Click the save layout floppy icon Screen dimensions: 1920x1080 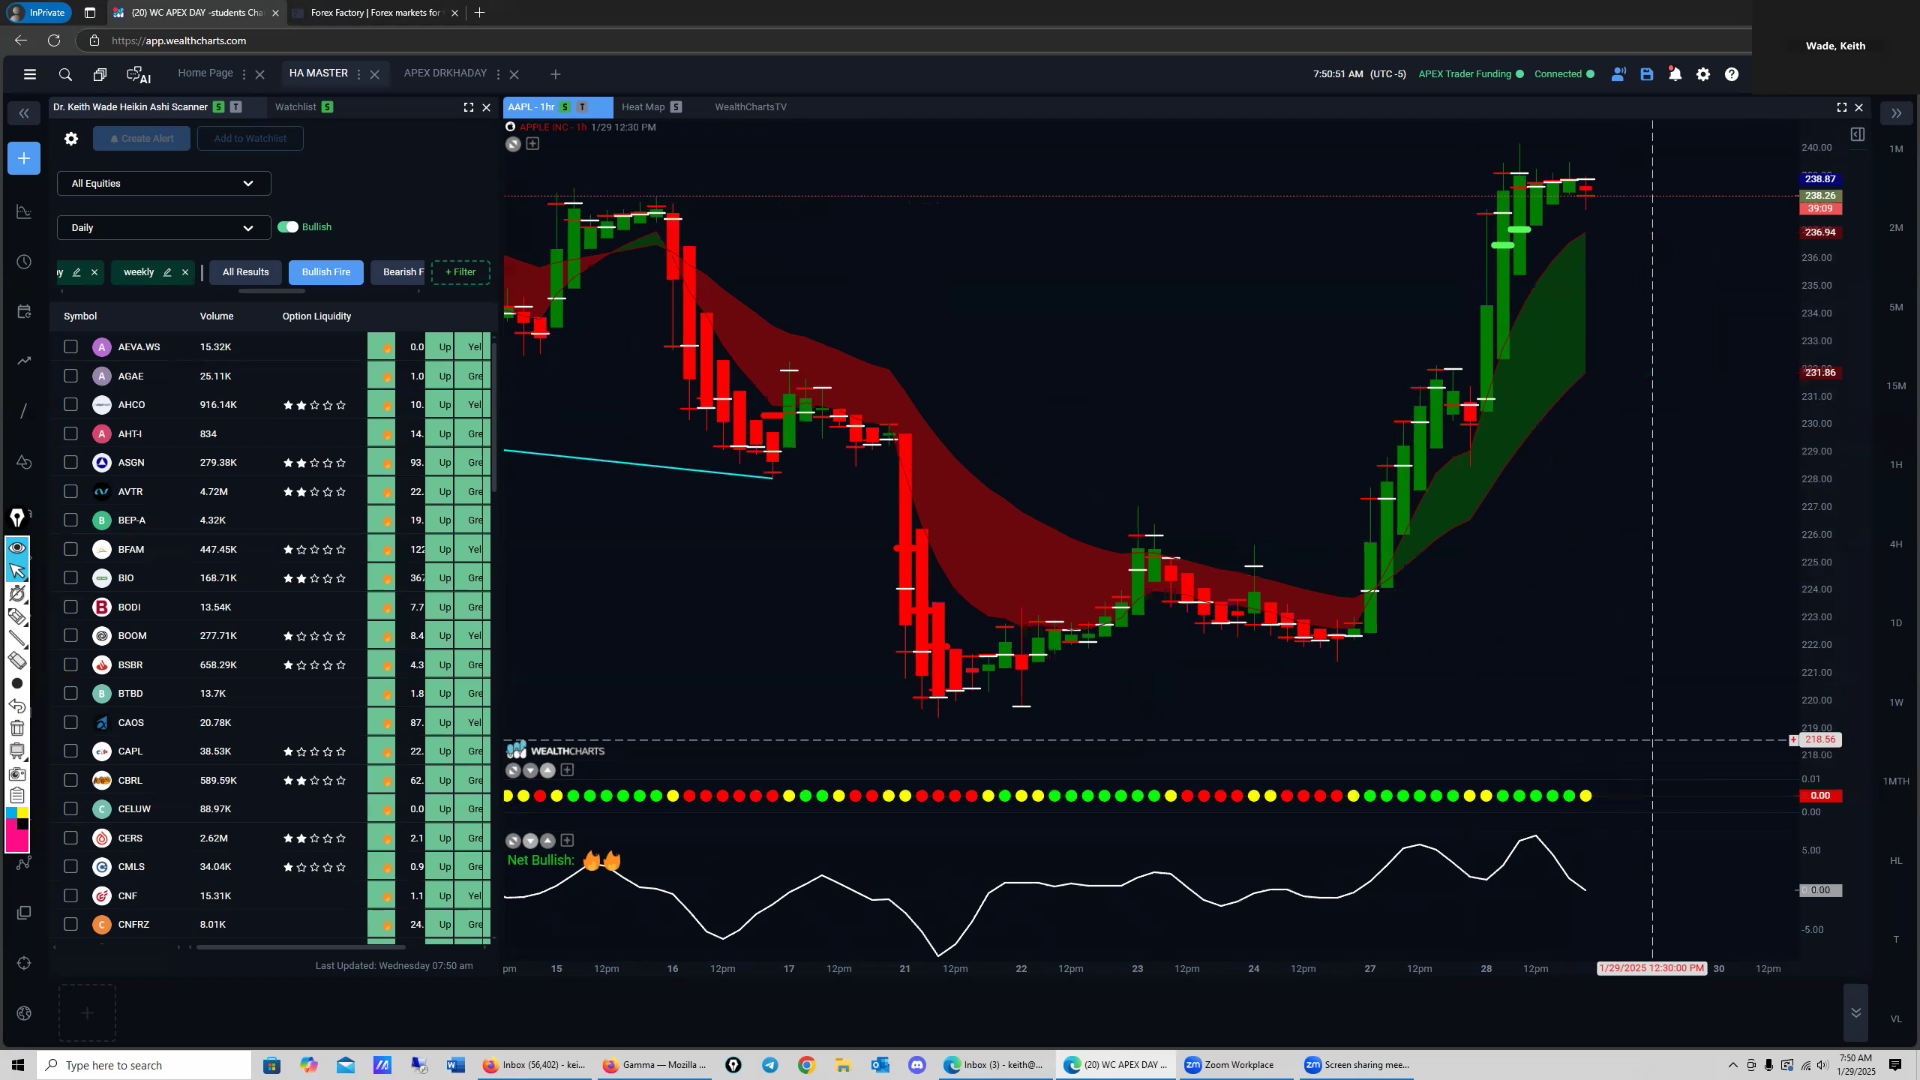1647,74
